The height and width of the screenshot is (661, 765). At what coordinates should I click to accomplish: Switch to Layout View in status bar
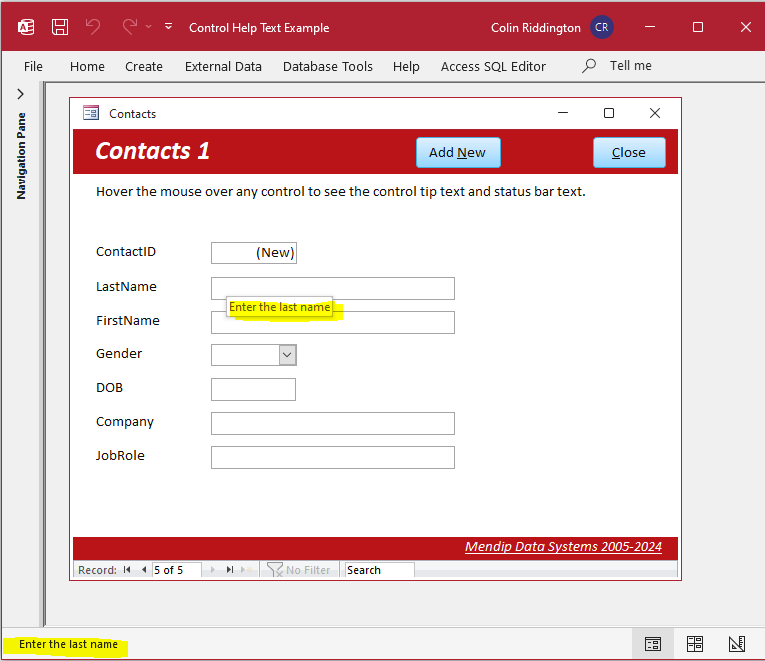tap(695, 644)
